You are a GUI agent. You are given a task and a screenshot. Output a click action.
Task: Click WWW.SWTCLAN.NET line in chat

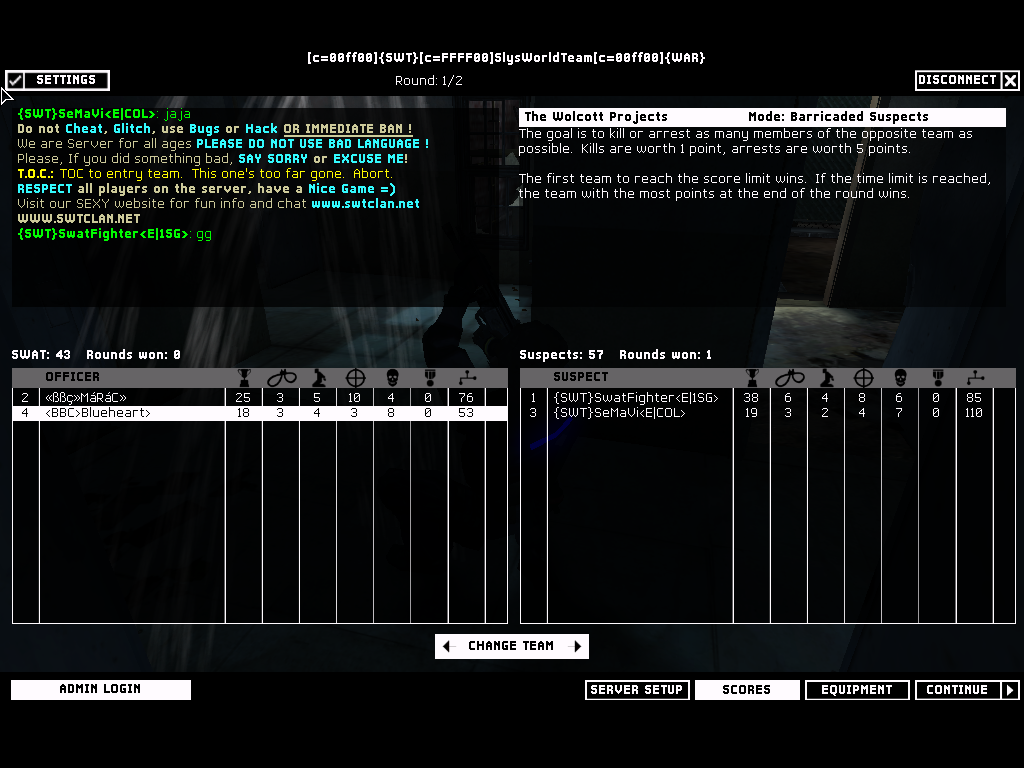(x=78, y=219)
